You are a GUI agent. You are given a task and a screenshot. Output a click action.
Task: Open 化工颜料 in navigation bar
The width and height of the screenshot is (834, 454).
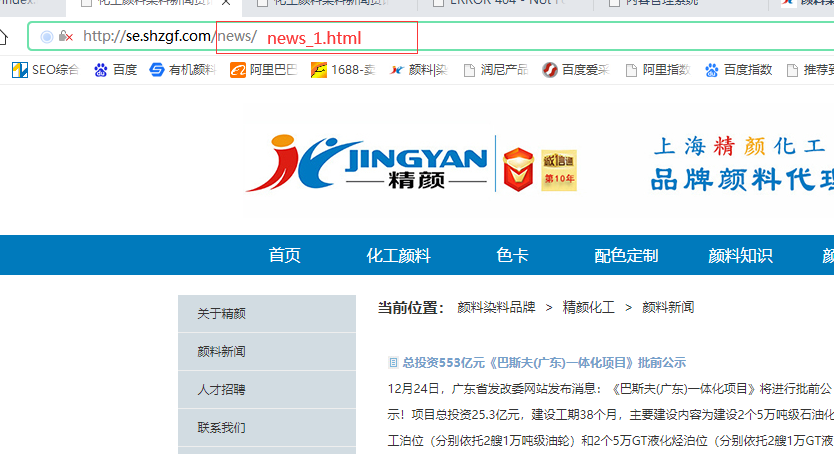point(398,255)
